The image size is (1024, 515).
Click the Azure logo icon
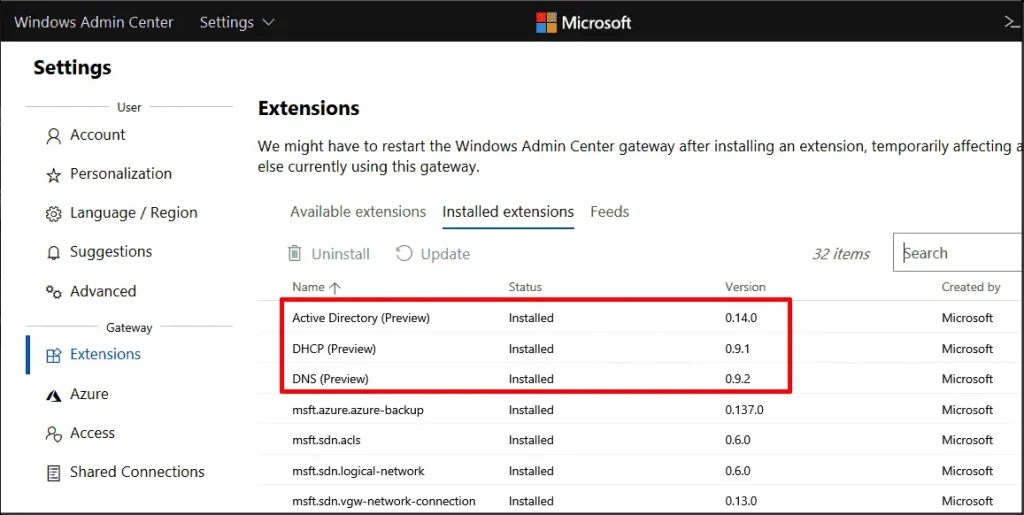tap(54, 395)
